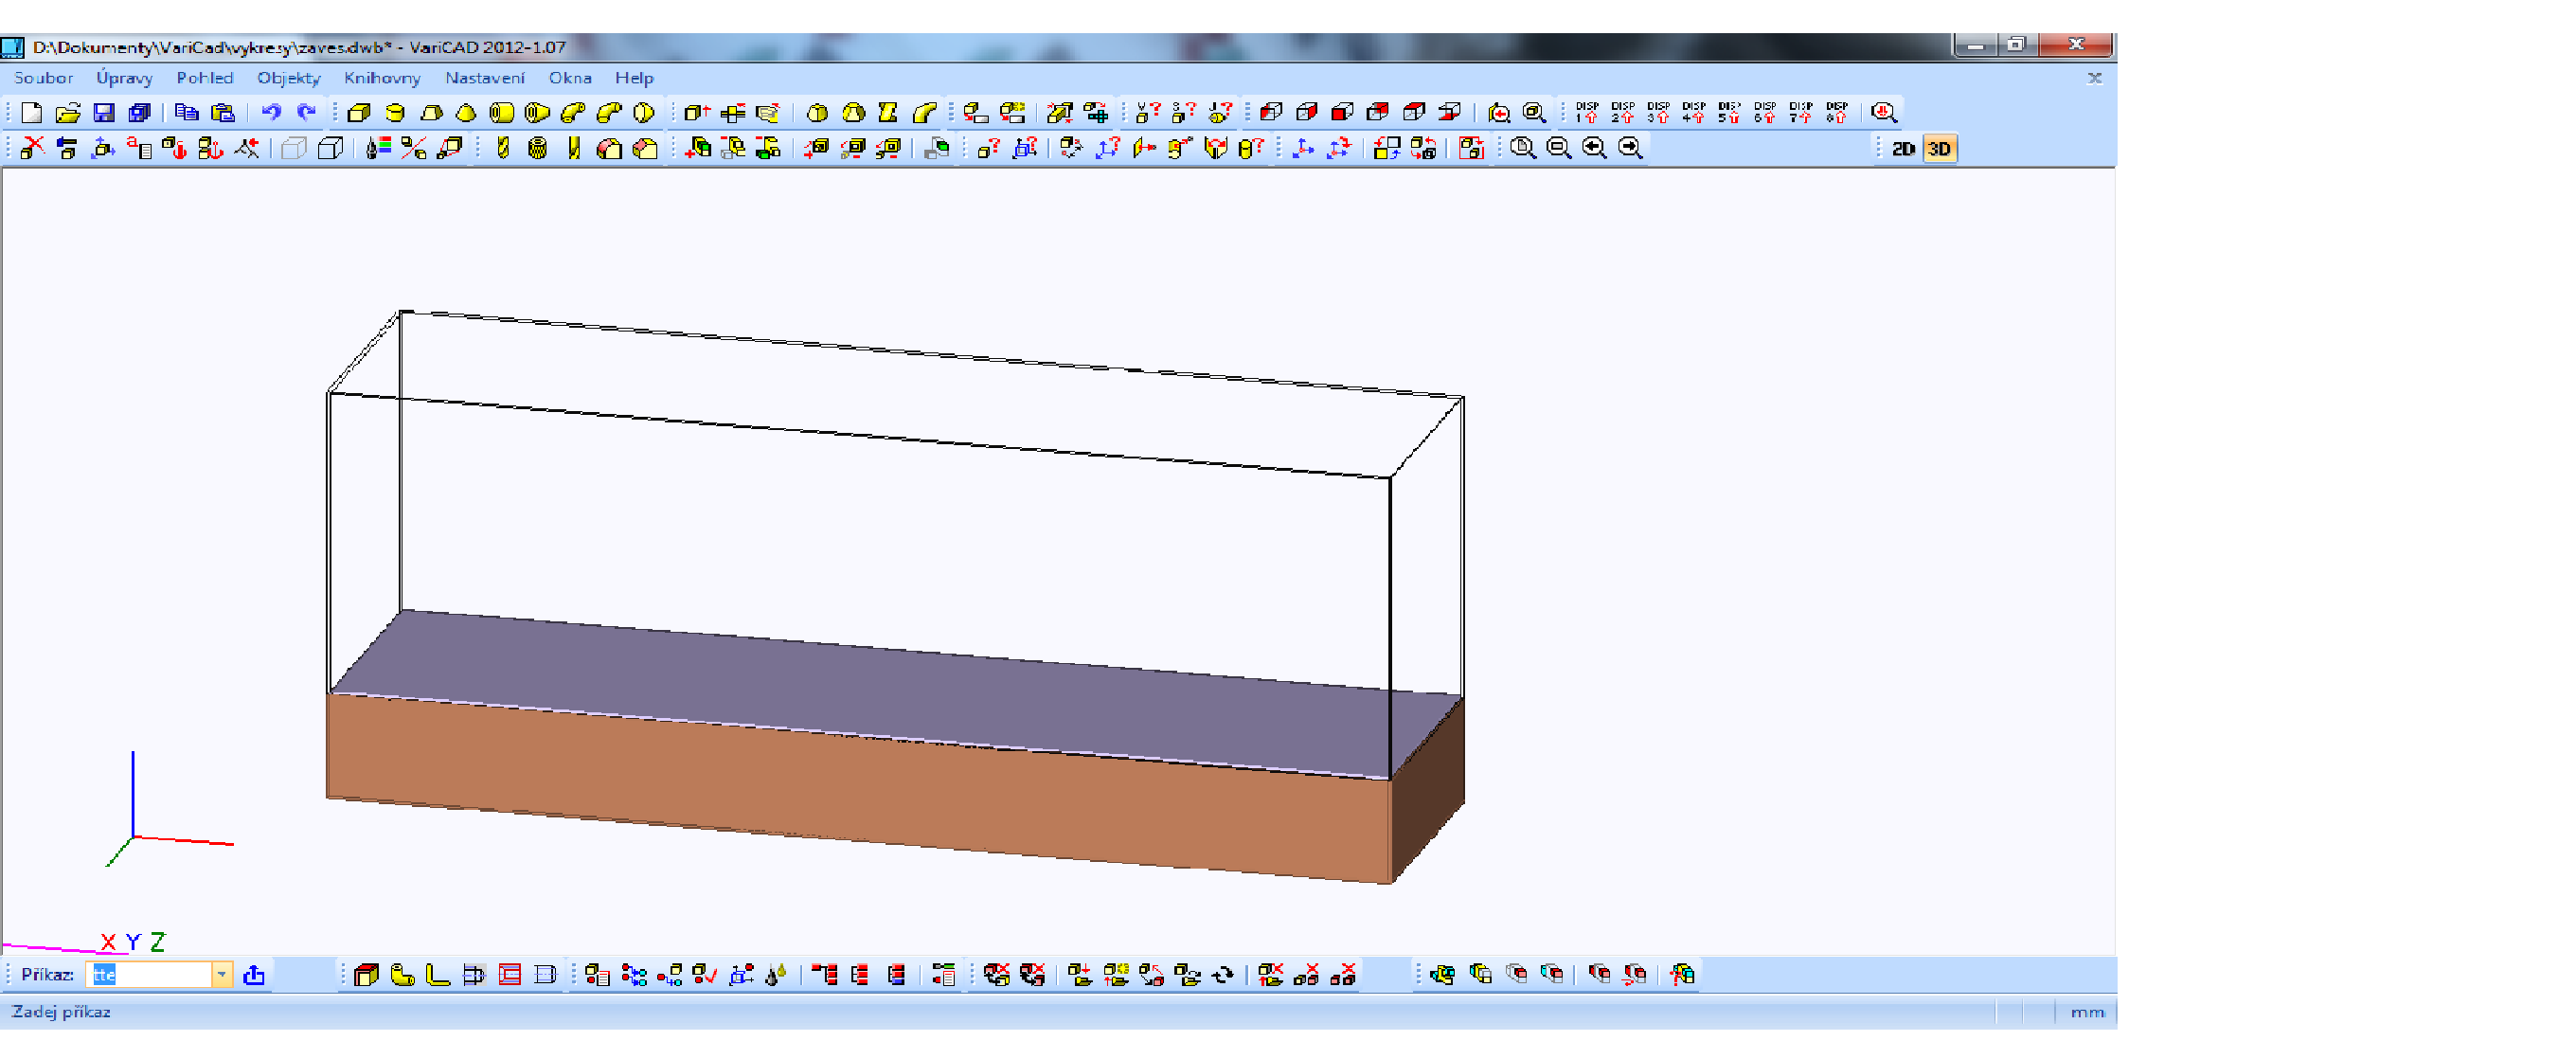This screenshot has width=2576, height=1059.
Task: Click the DISP 1 display icon
Action: coord(1586,113)
